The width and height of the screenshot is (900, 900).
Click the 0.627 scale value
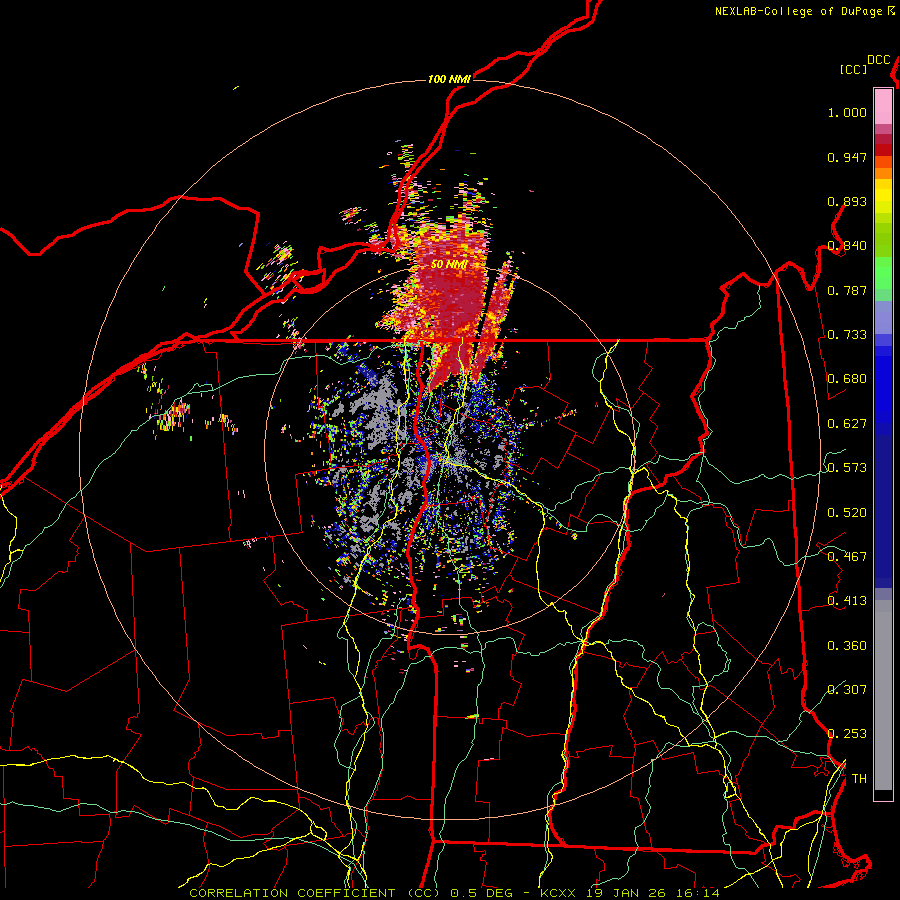tap(847, 424)
